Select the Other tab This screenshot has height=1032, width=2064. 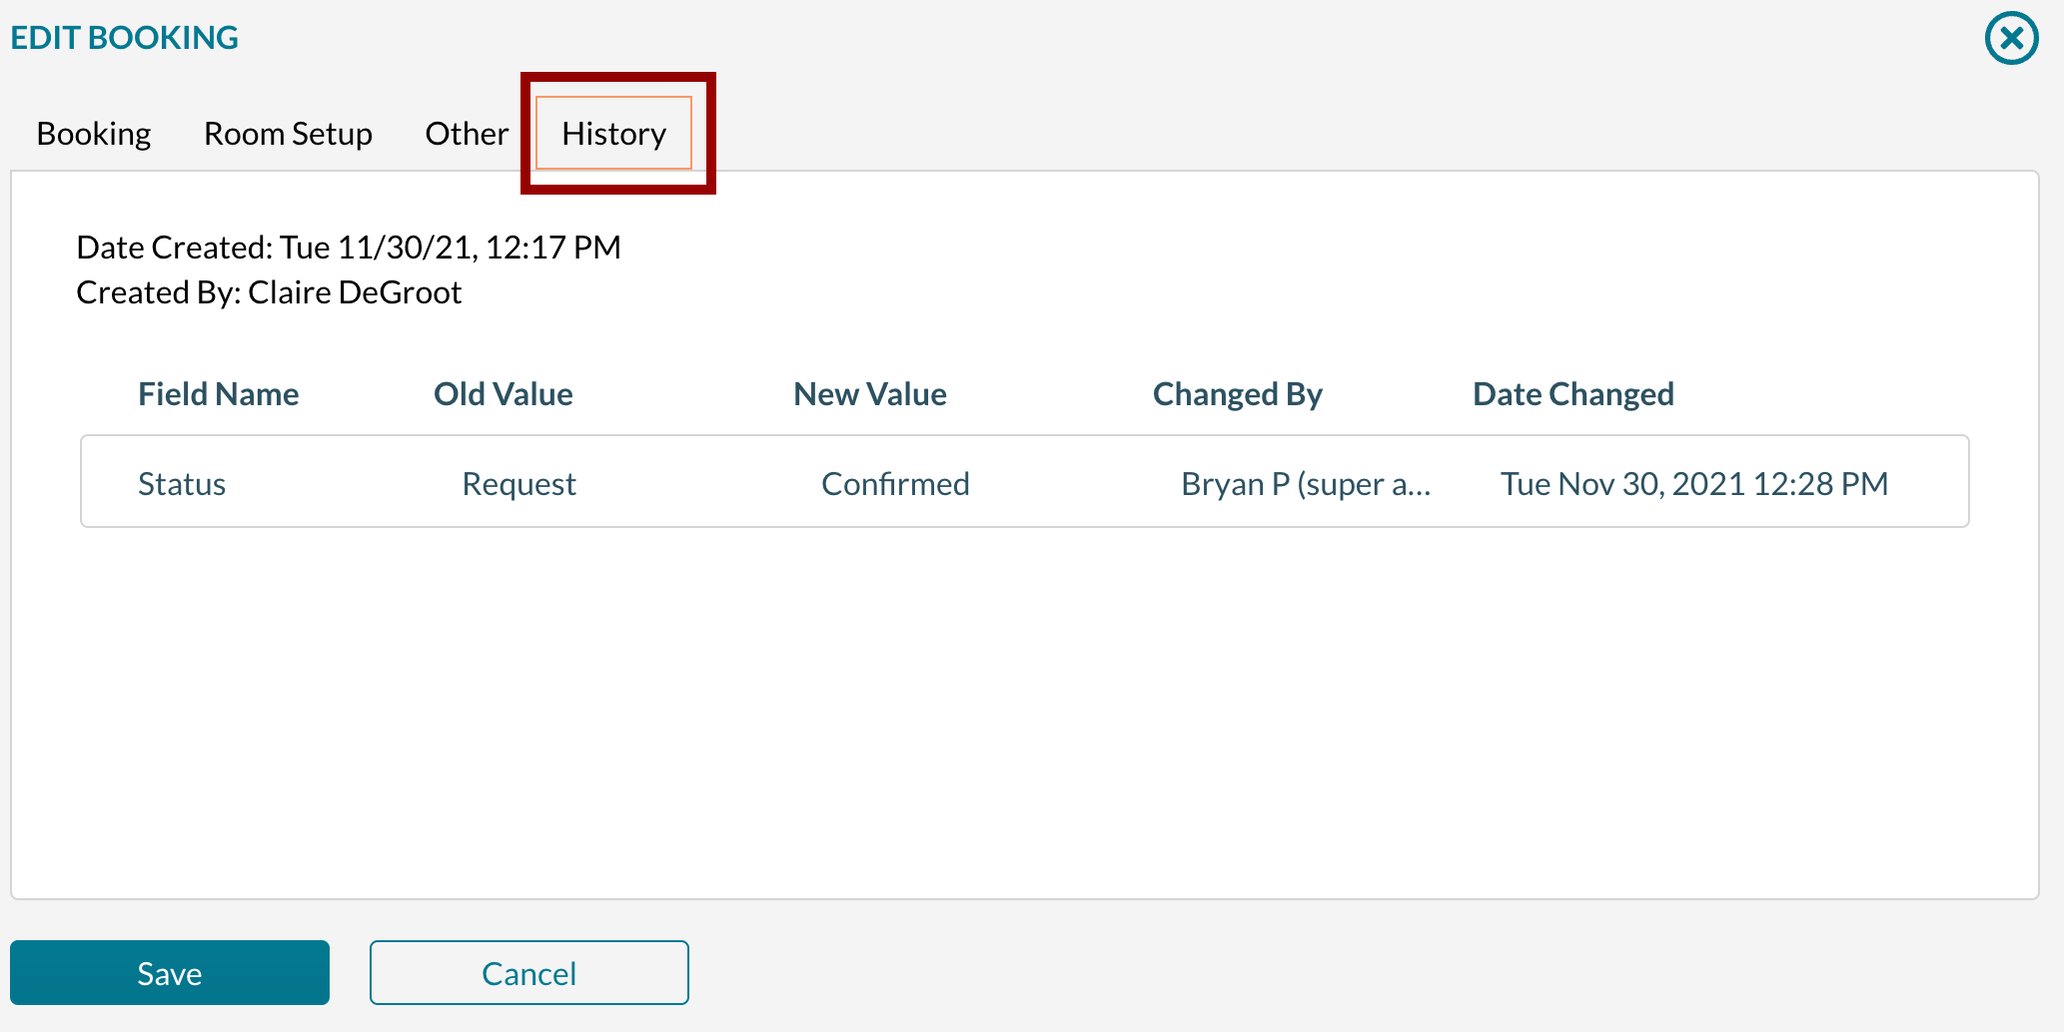[465, 133]
